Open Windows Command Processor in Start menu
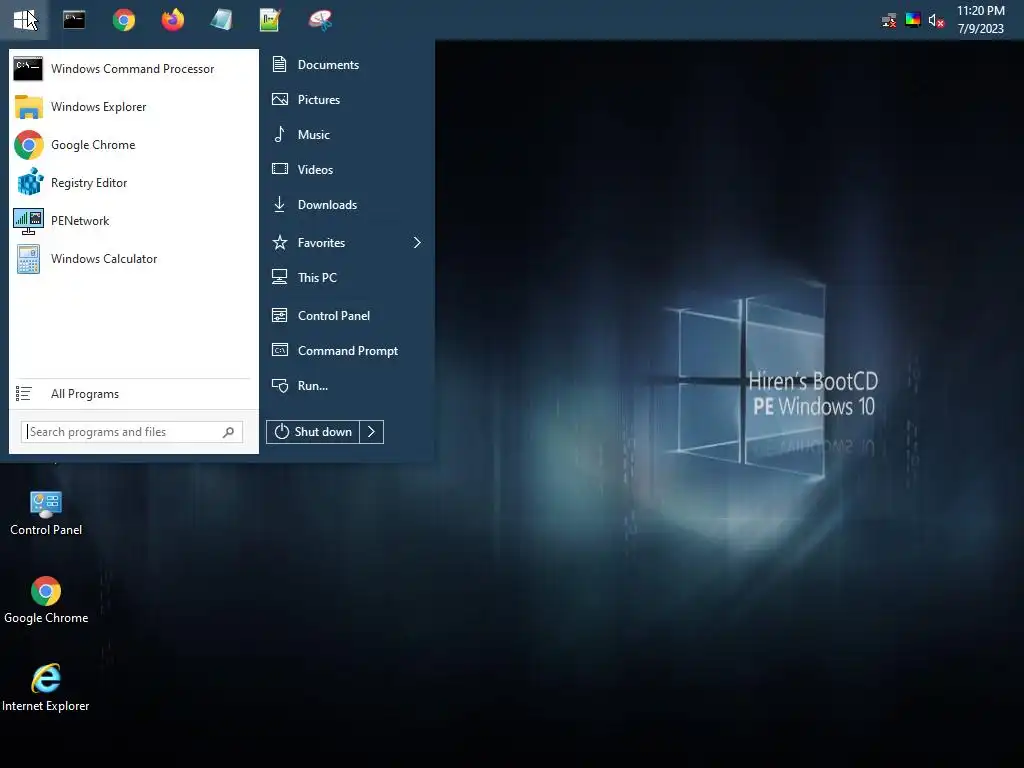This screenshot has width=1024, height=768. (134, 69)
